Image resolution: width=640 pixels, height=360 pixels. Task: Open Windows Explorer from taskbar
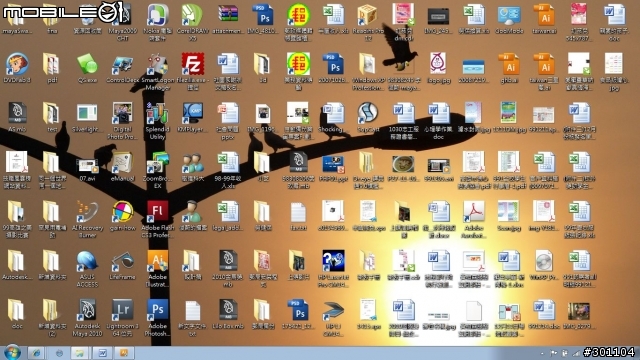pos(80,353)
